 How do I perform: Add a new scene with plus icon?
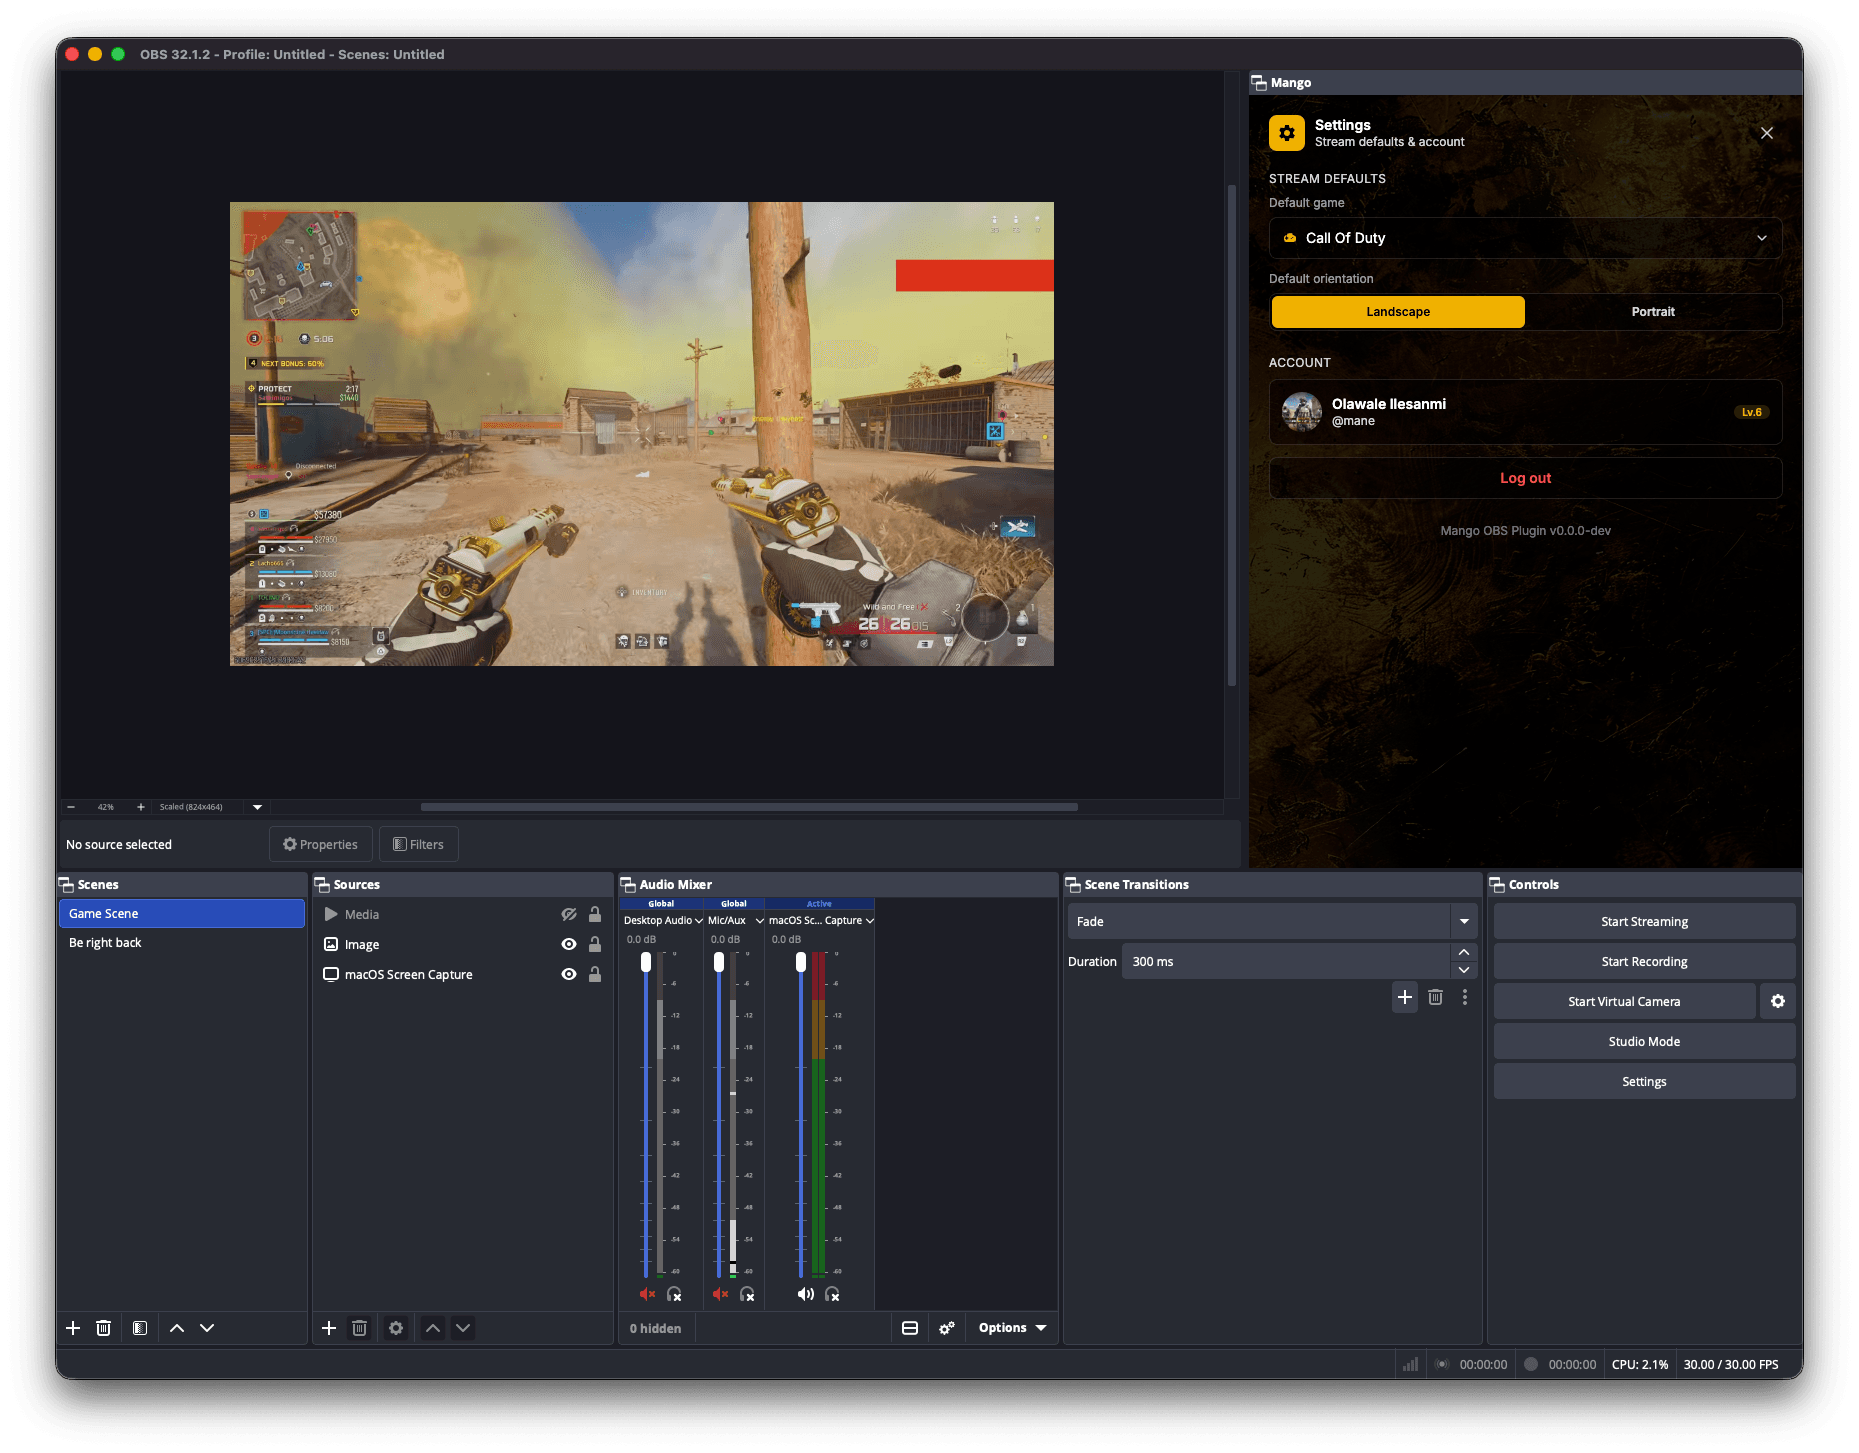(x=73, y=1328)
